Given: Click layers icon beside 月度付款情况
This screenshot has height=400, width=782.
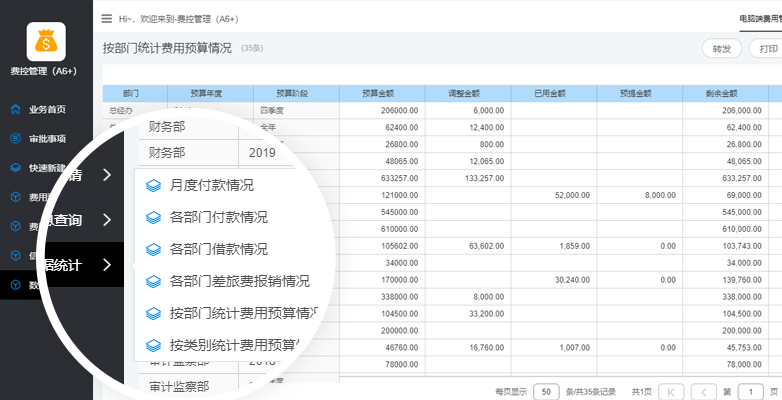Looking at the screenshot, I should pyautogui.click(x=153, y=185).
